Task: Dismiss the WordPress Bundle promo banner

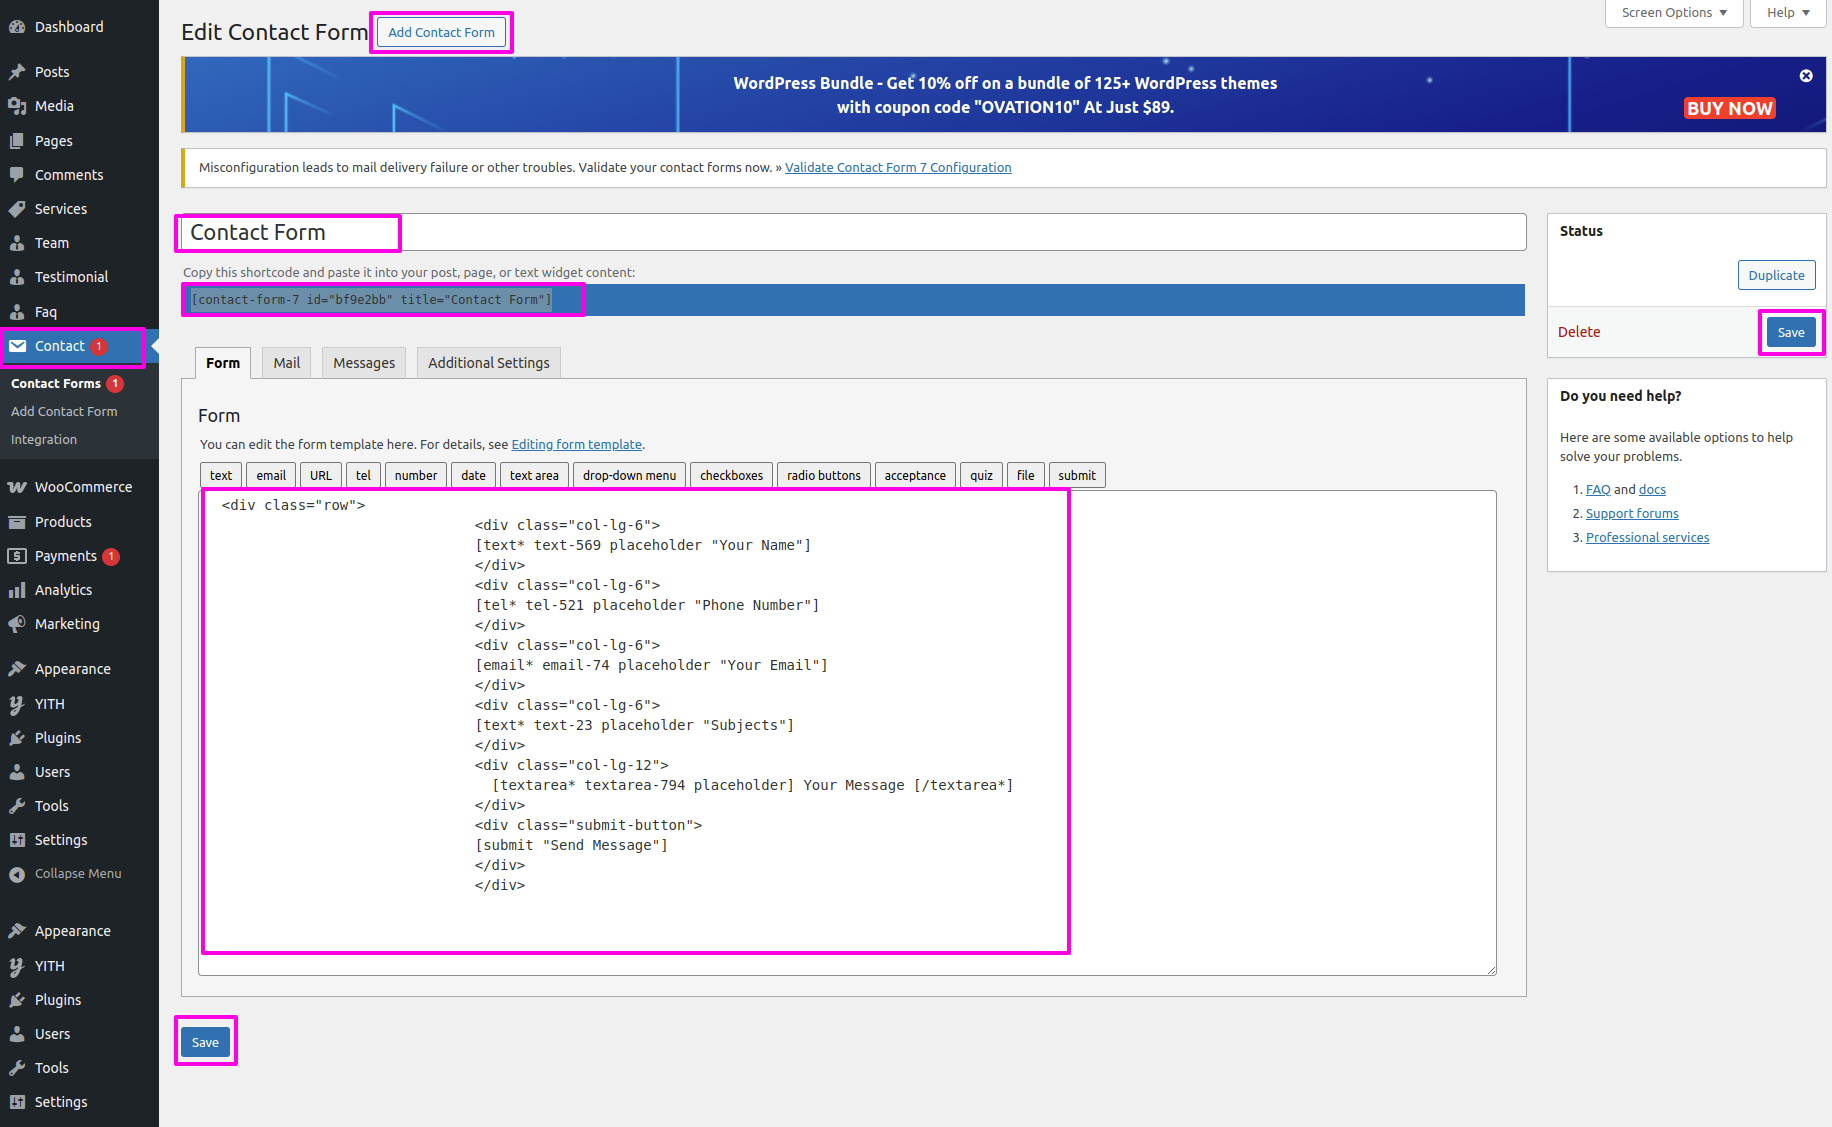Action: point(1806,76)
